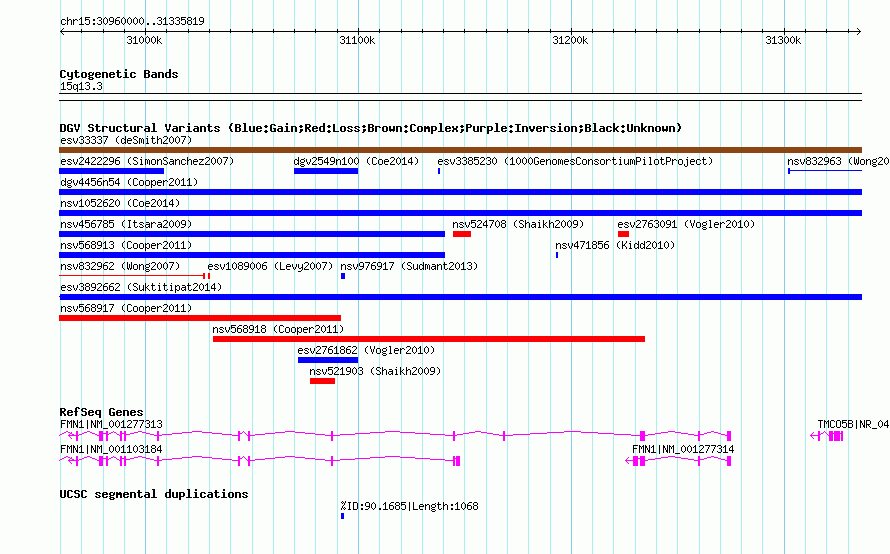The height and width of the screenshot is (554, 890).
Task: Click the nsv568913 (Cooper2011) blue bar
Action: tap(252, 255)
